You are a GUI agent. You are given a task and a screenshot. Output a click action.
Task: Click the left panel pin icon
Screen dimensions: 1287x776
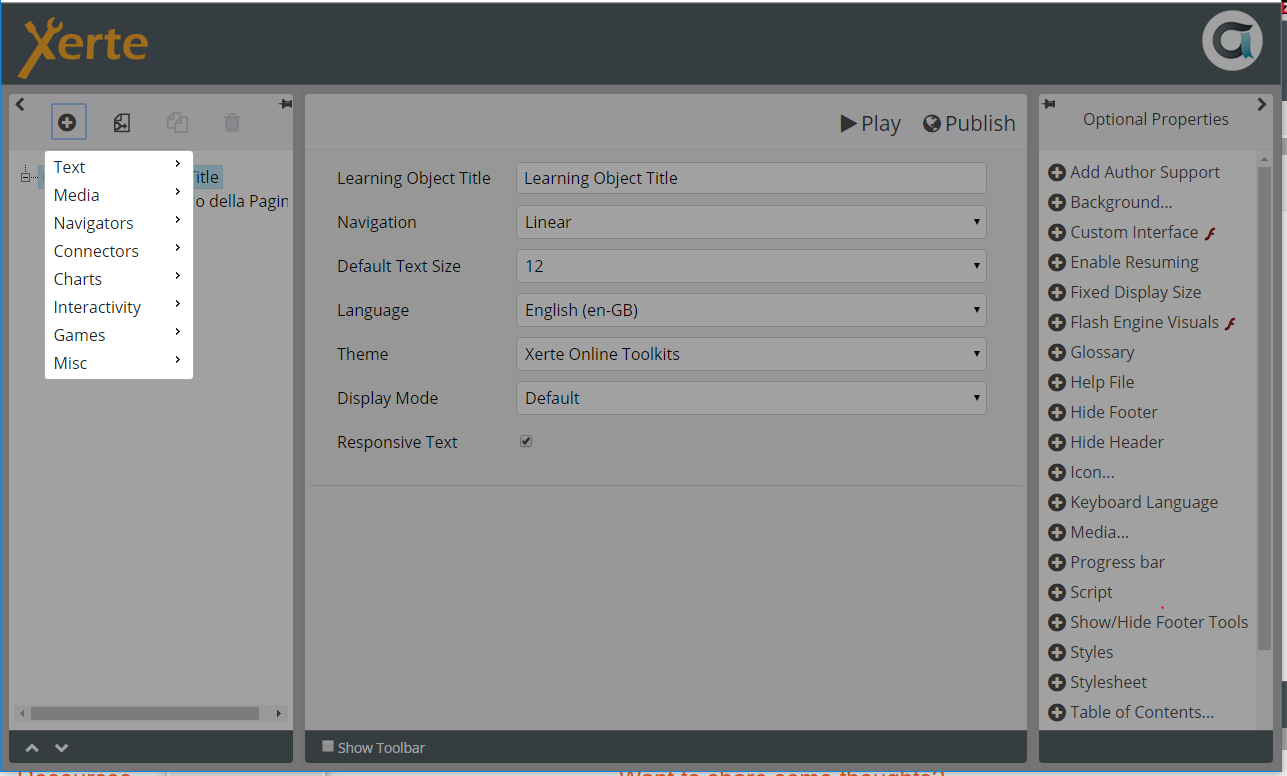click(x=285, y=104)
